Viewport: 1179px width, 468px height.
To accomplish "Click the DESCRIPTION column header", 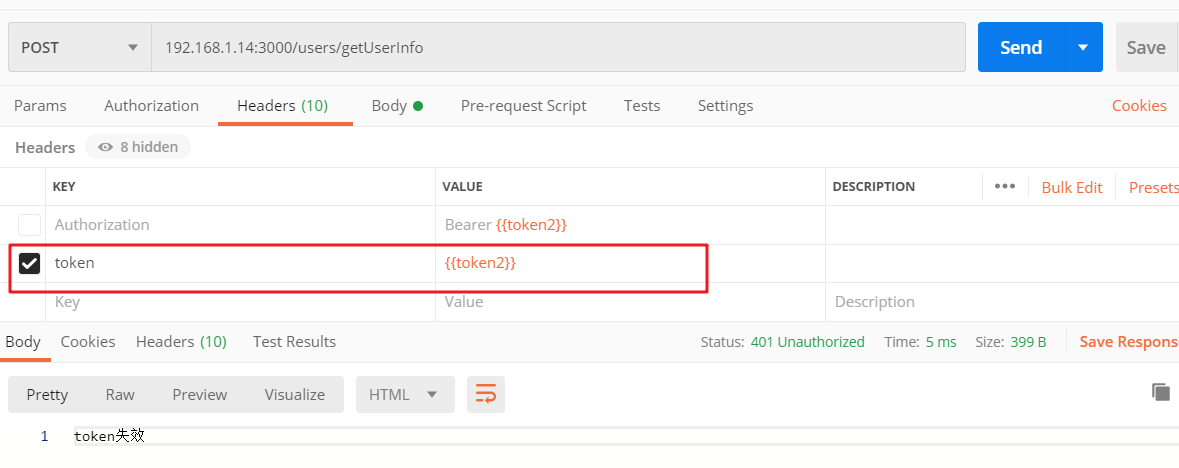I will 874,187.
